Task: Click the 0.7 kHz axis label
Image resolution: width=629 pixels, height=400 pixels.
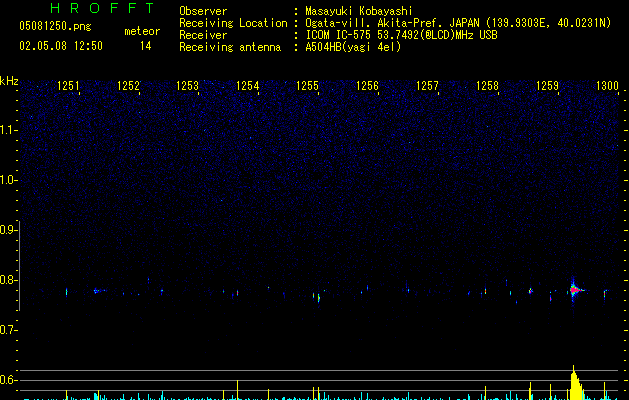Action: (x=8, y=330)
